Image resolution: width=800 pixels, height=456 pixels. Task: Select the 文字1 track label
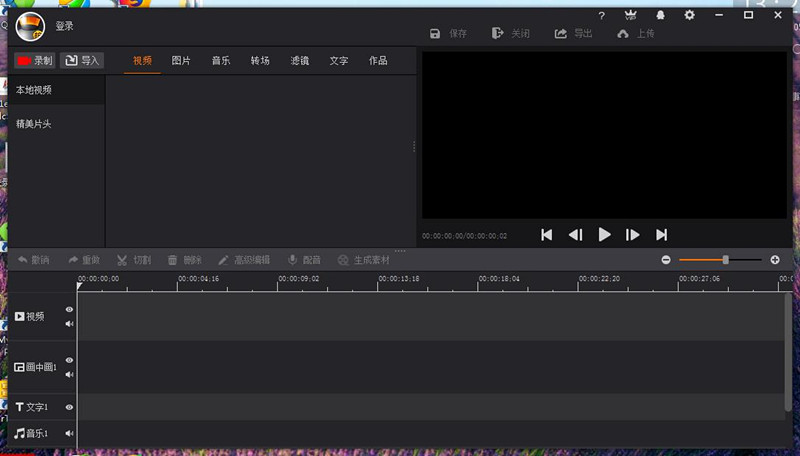click(32, 407)
